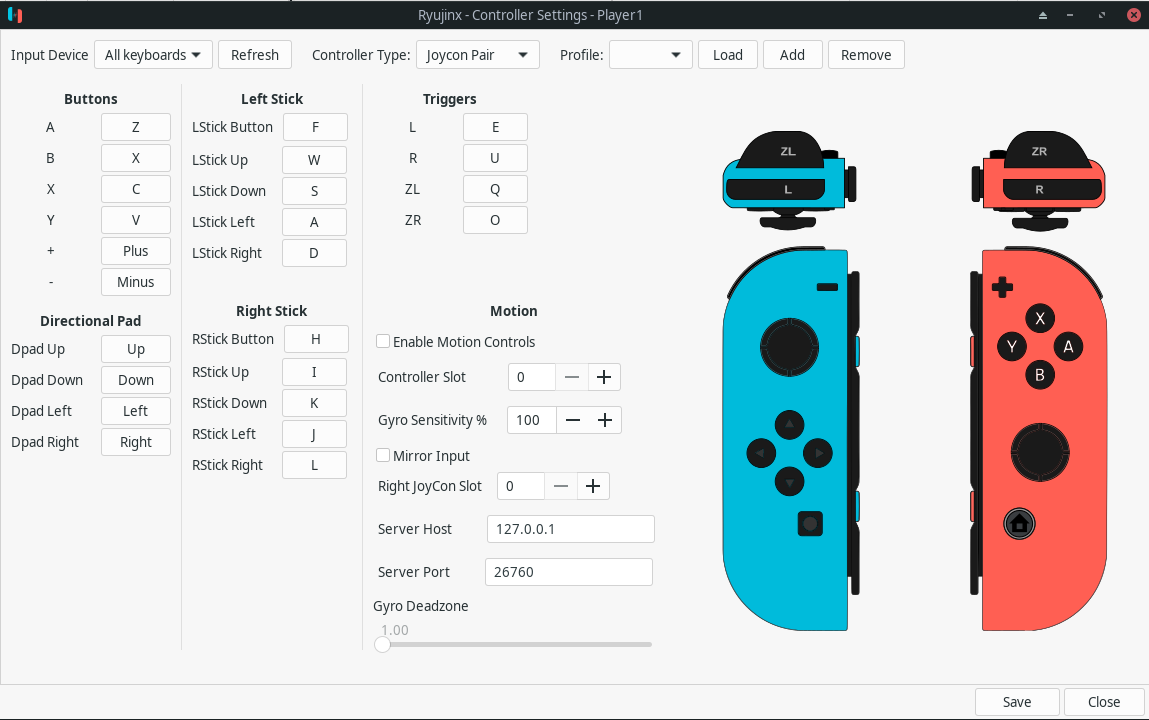Remove the selected profile
The image size is (1149, 720).
[x=866, y=55]
